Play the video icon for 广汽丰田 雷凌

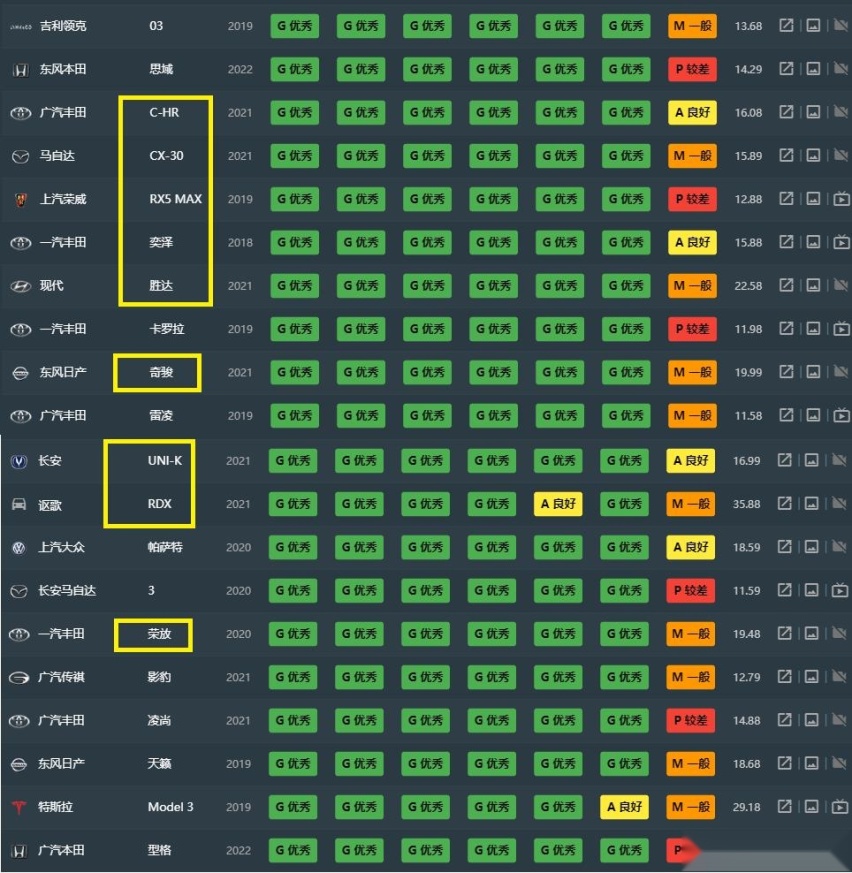pyautogui.click(x=841, y=415)
